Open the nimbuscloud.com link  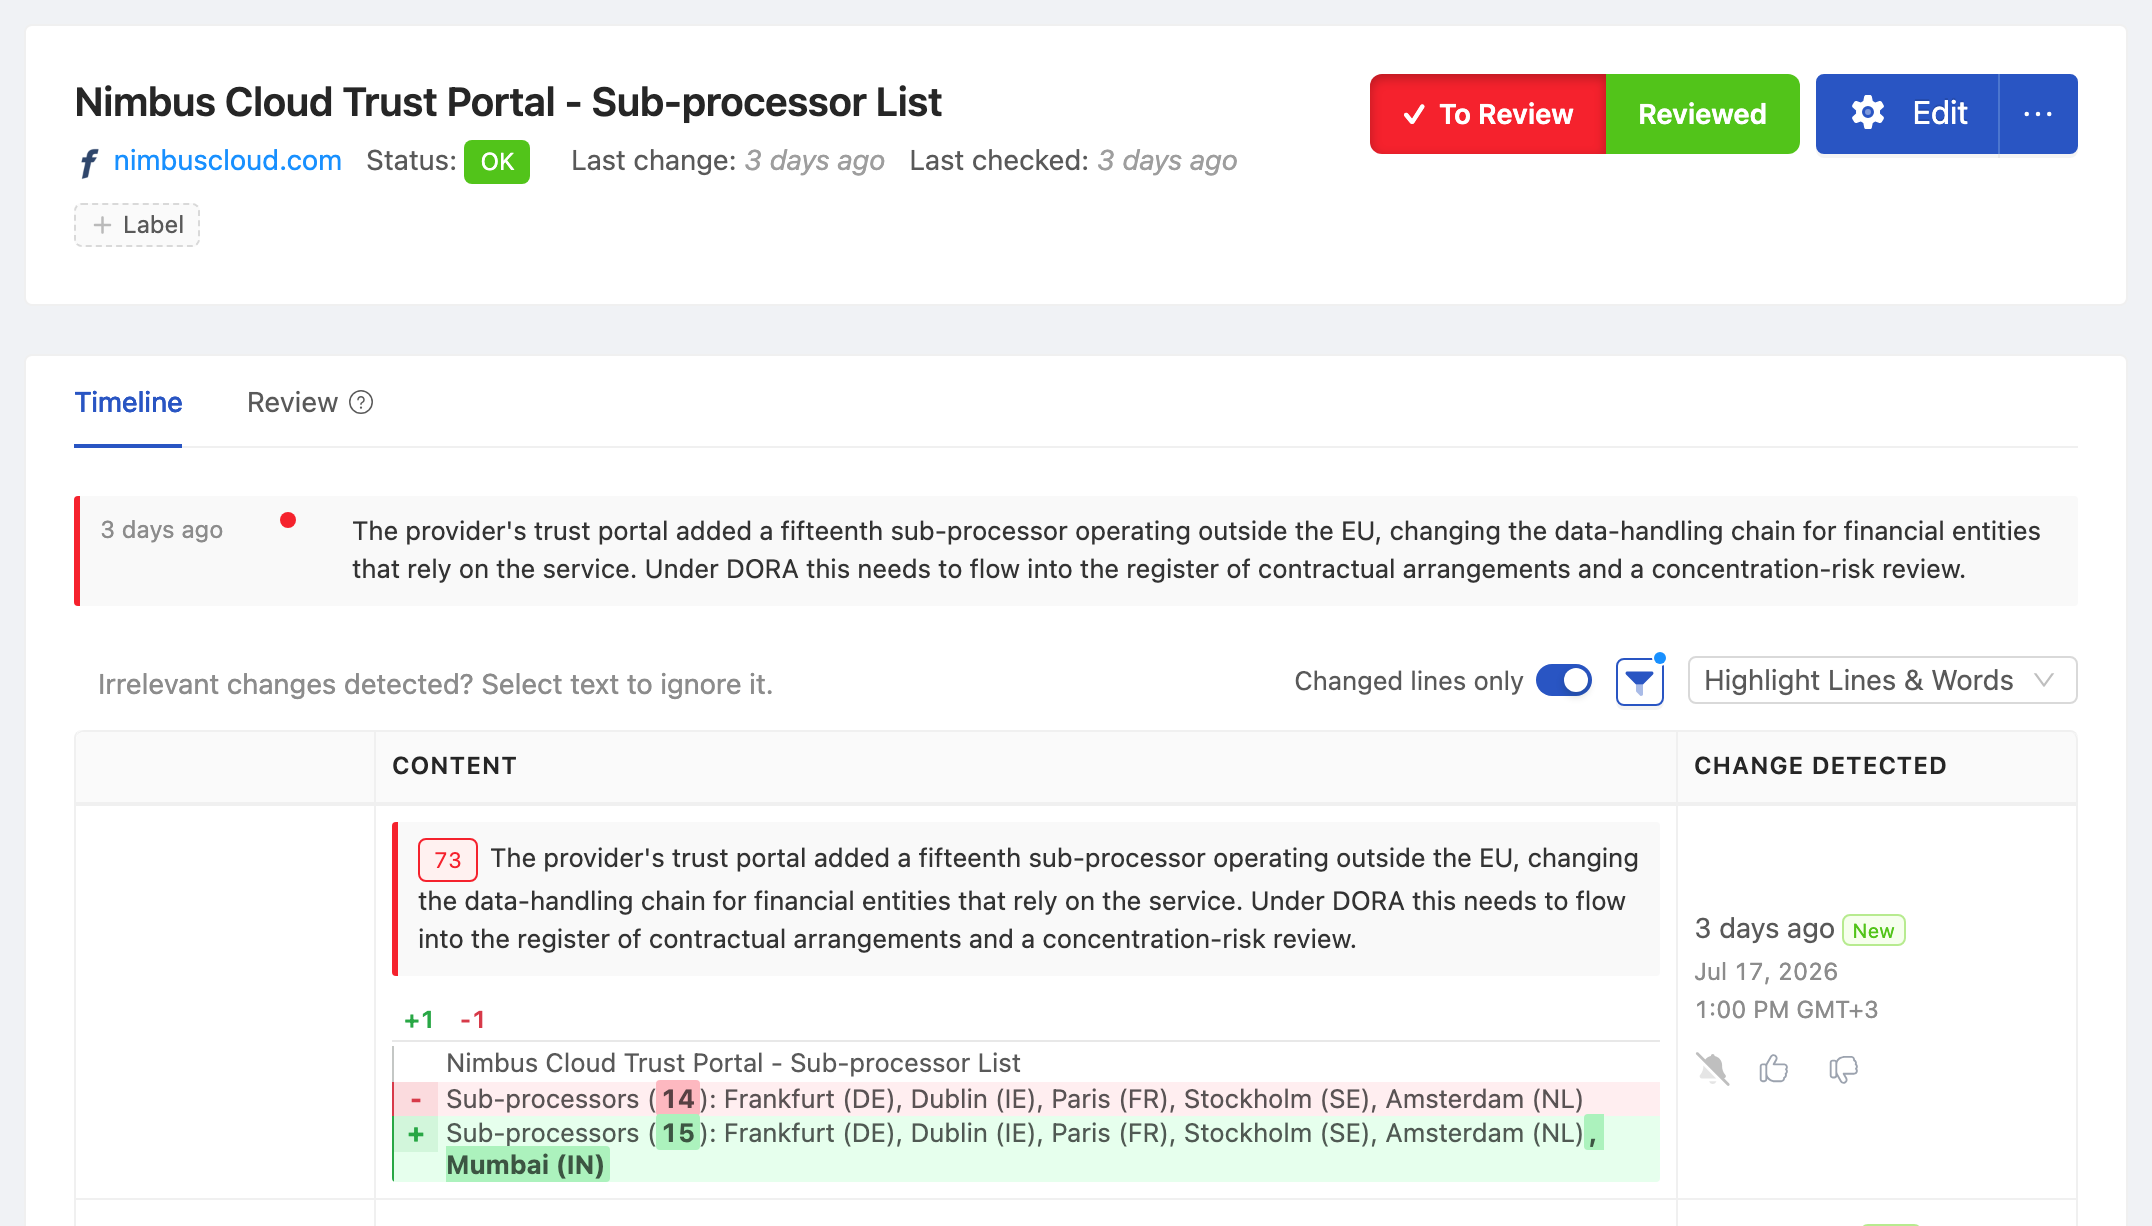coord(227,161)
